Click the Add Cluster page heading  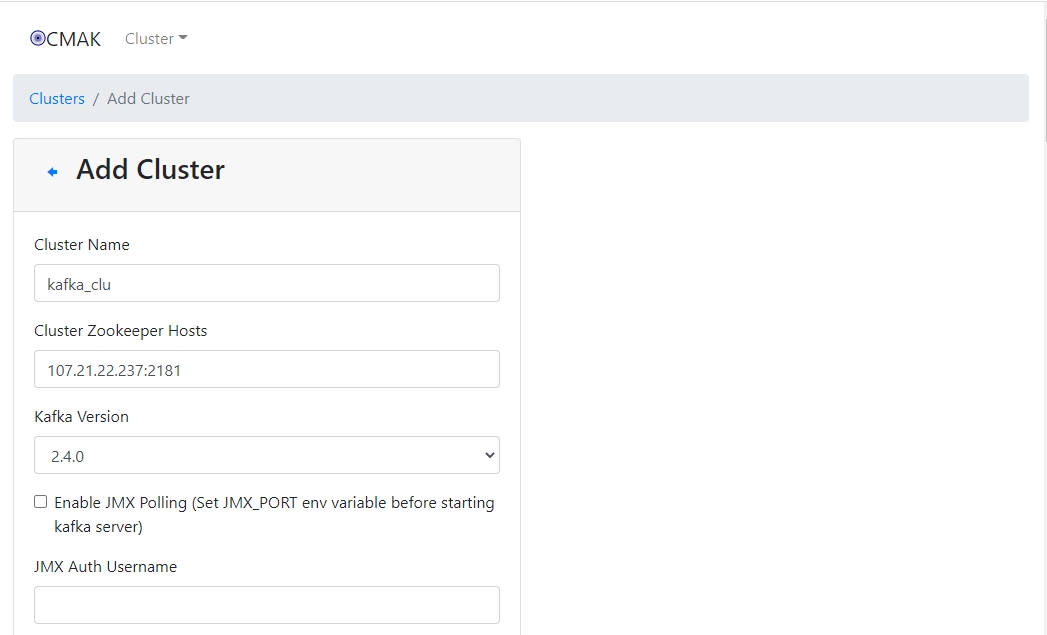(150, 170)
